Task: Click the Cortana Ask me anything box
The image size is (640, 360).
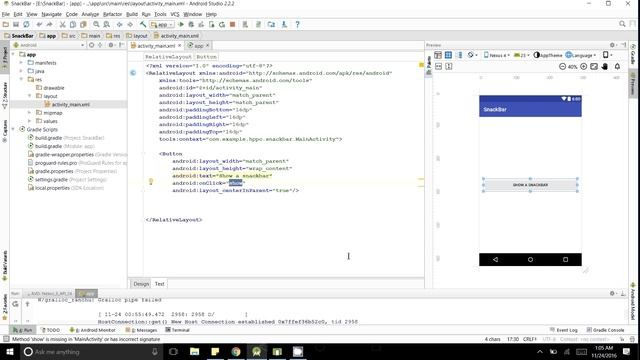Action: tap(90, 351)
